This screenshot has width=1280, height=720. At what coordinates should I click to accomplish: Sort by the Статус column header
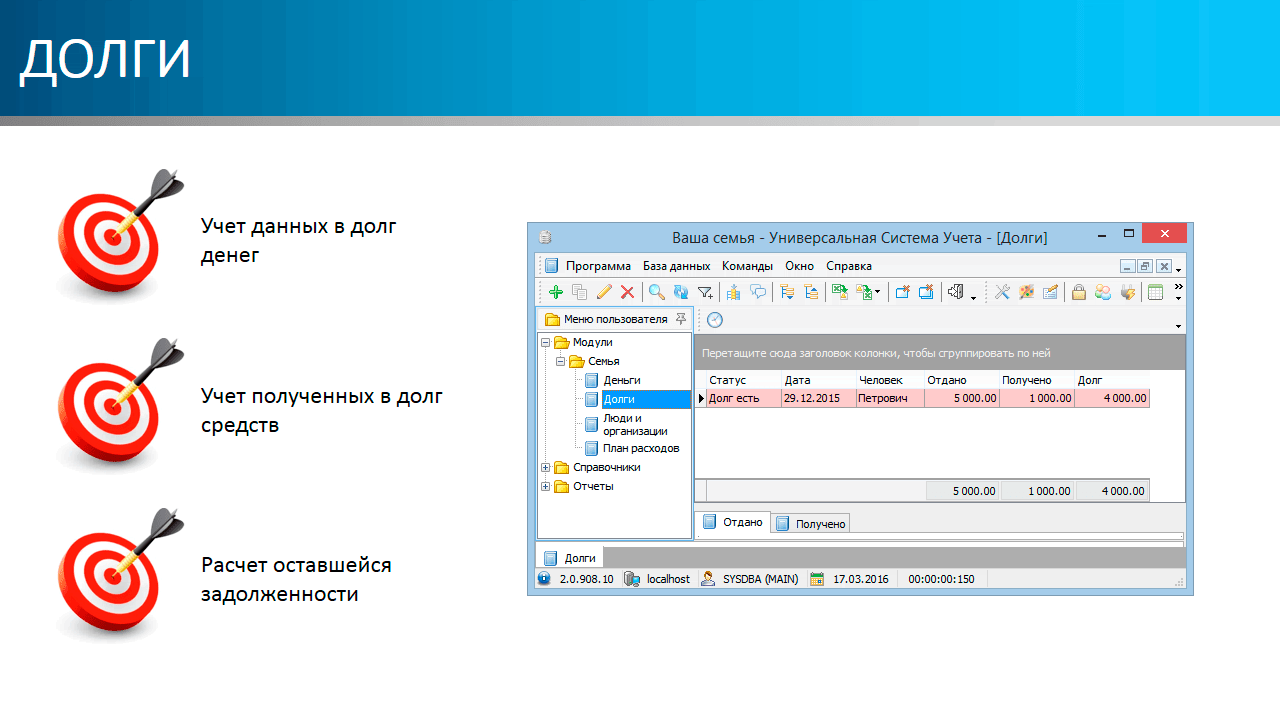coord(743,380)
